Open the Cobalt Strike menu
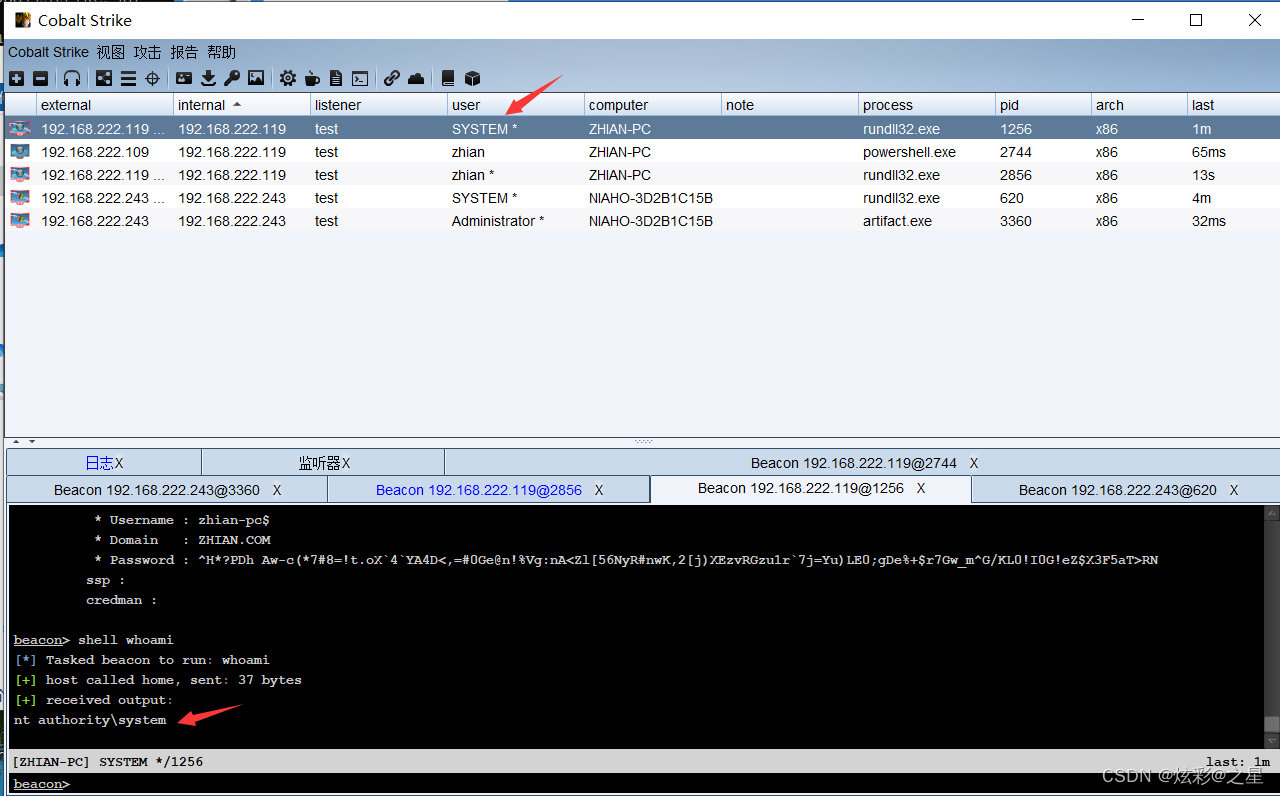The image size is (1280, 796). [x=48, y=52]
